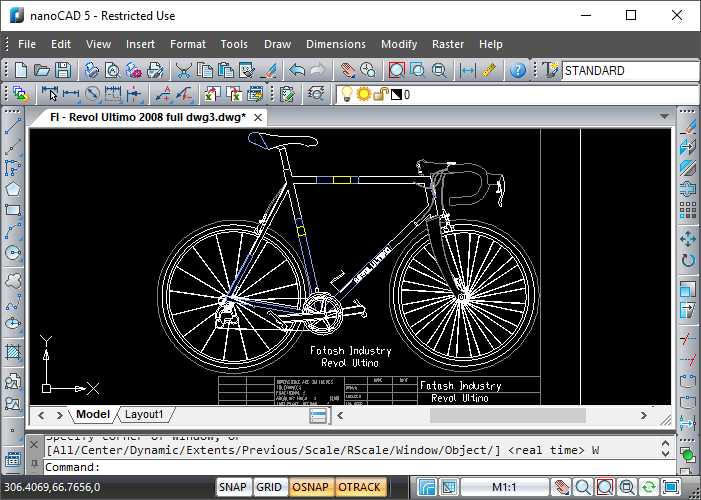Expand the document tabs list arrow
The width and height of the screenshot is (701, 500).
(x=664, y=117)
